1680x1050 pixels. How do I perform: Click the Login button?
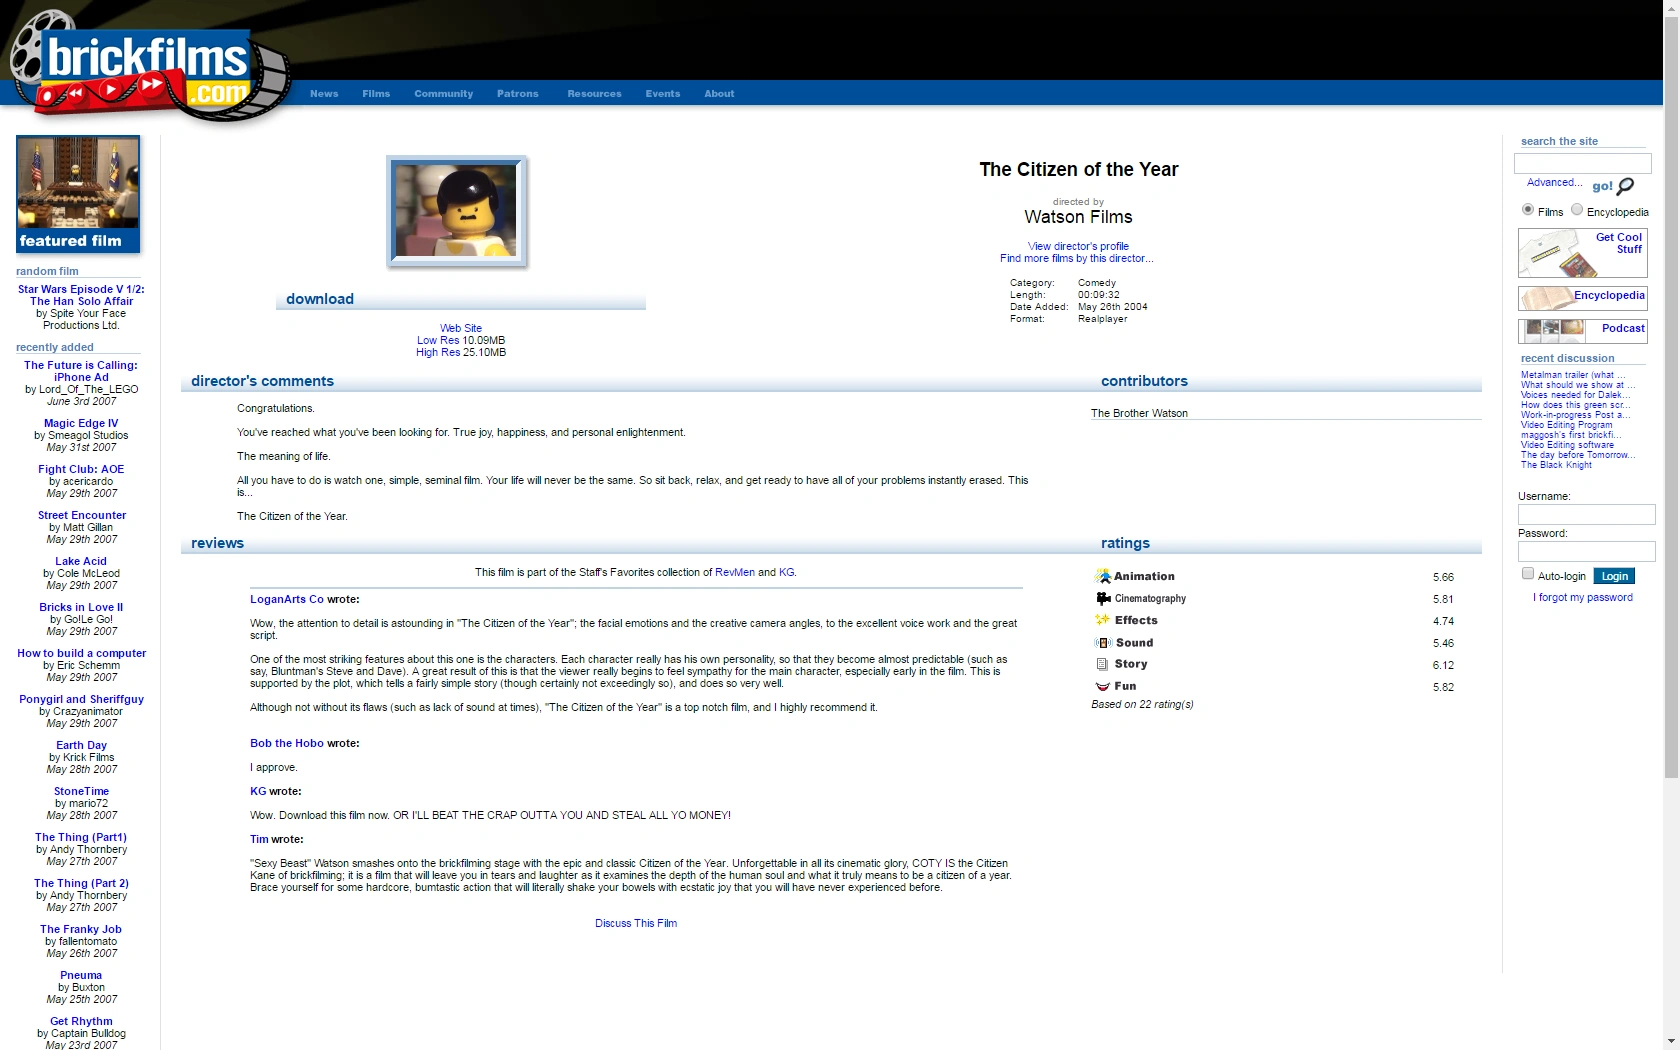click(x=1615, y=576)
